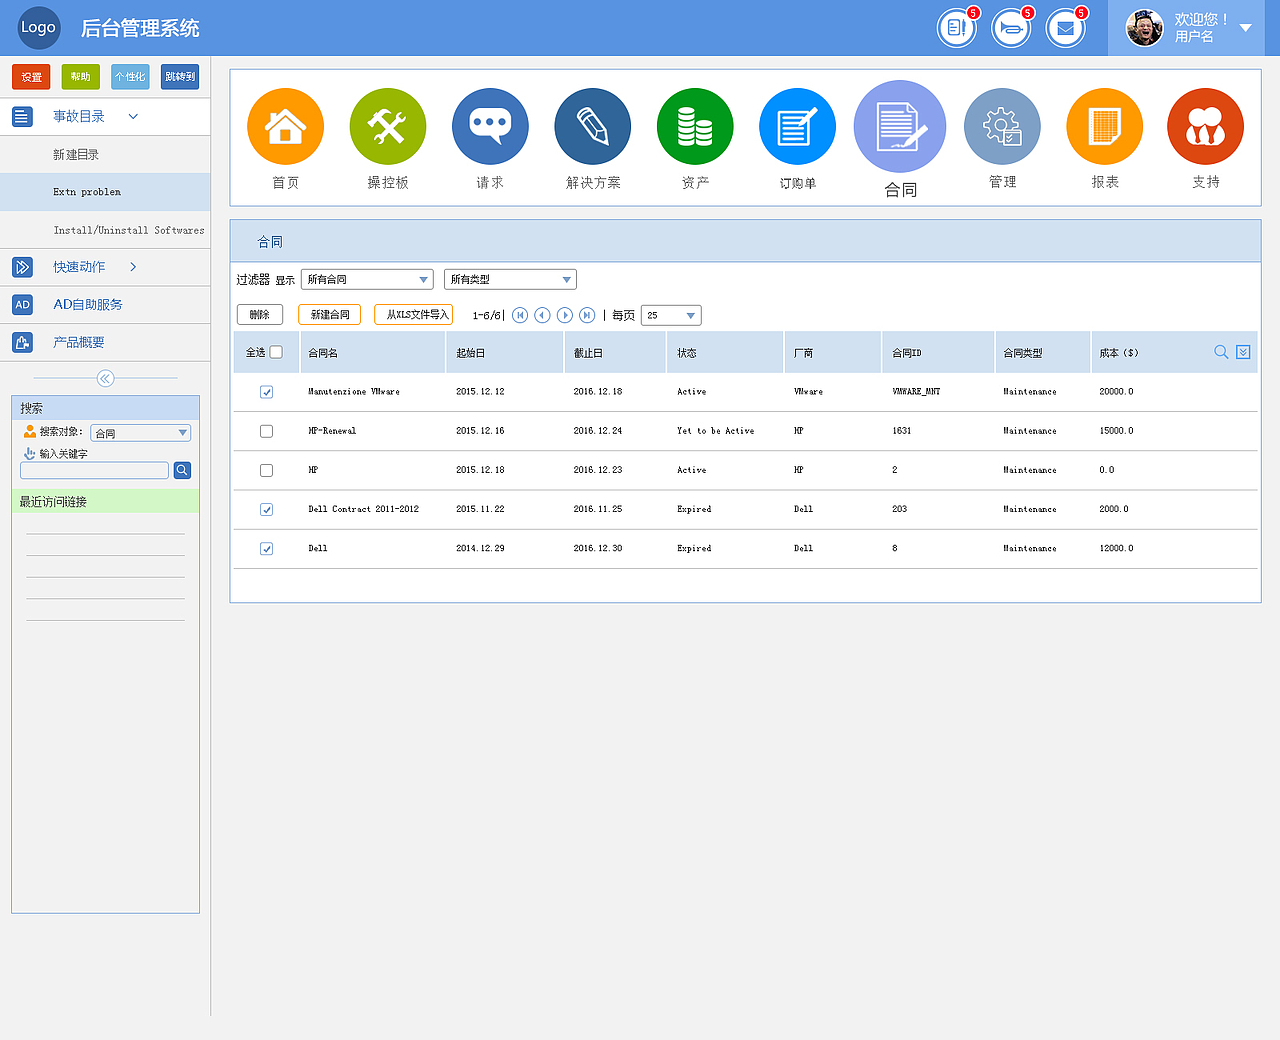Open document notifications icon in header
Viewport: 1280px width, 1040px height.
tap(956, 28)
